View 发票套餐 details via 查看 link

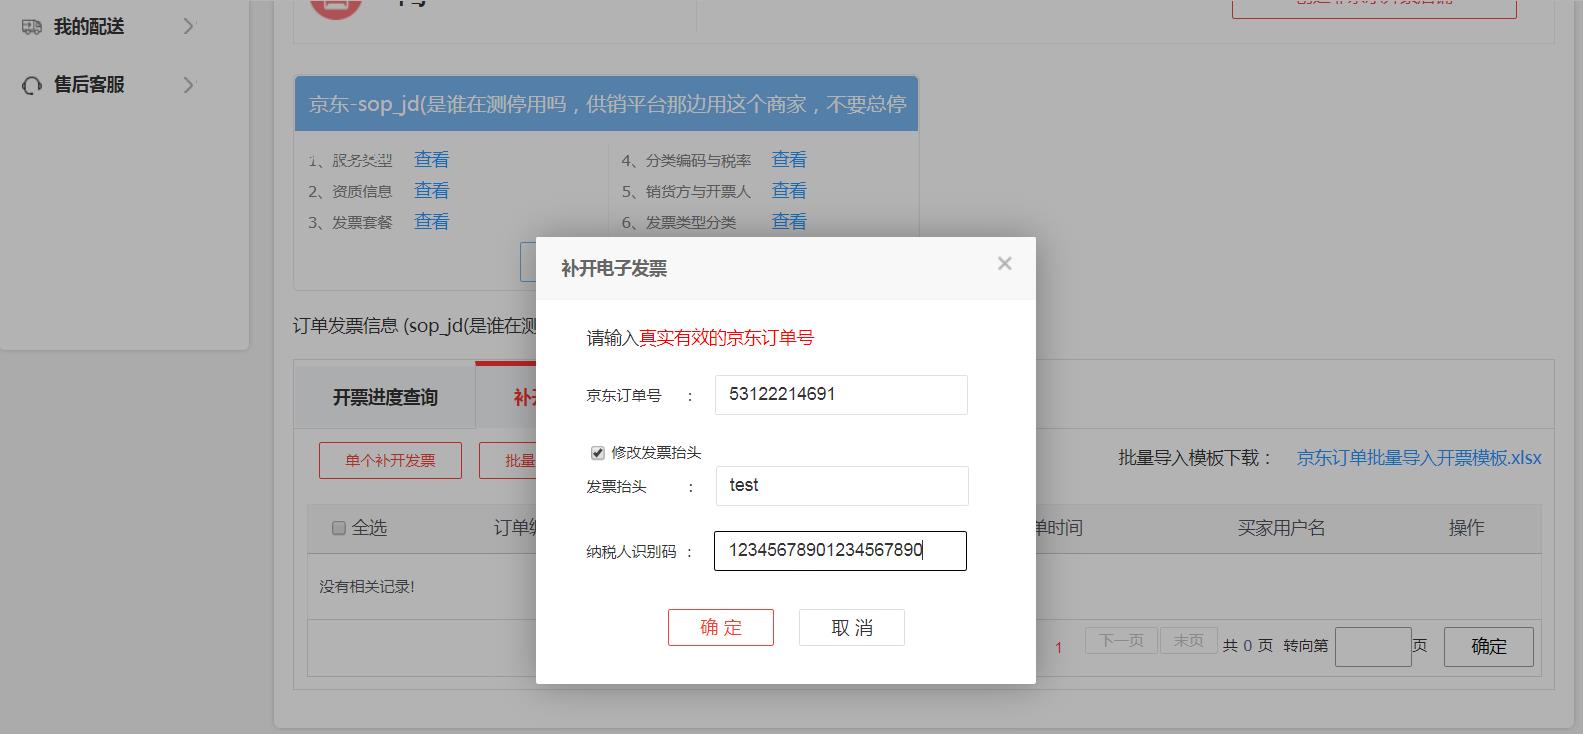[x=432, y=221]
